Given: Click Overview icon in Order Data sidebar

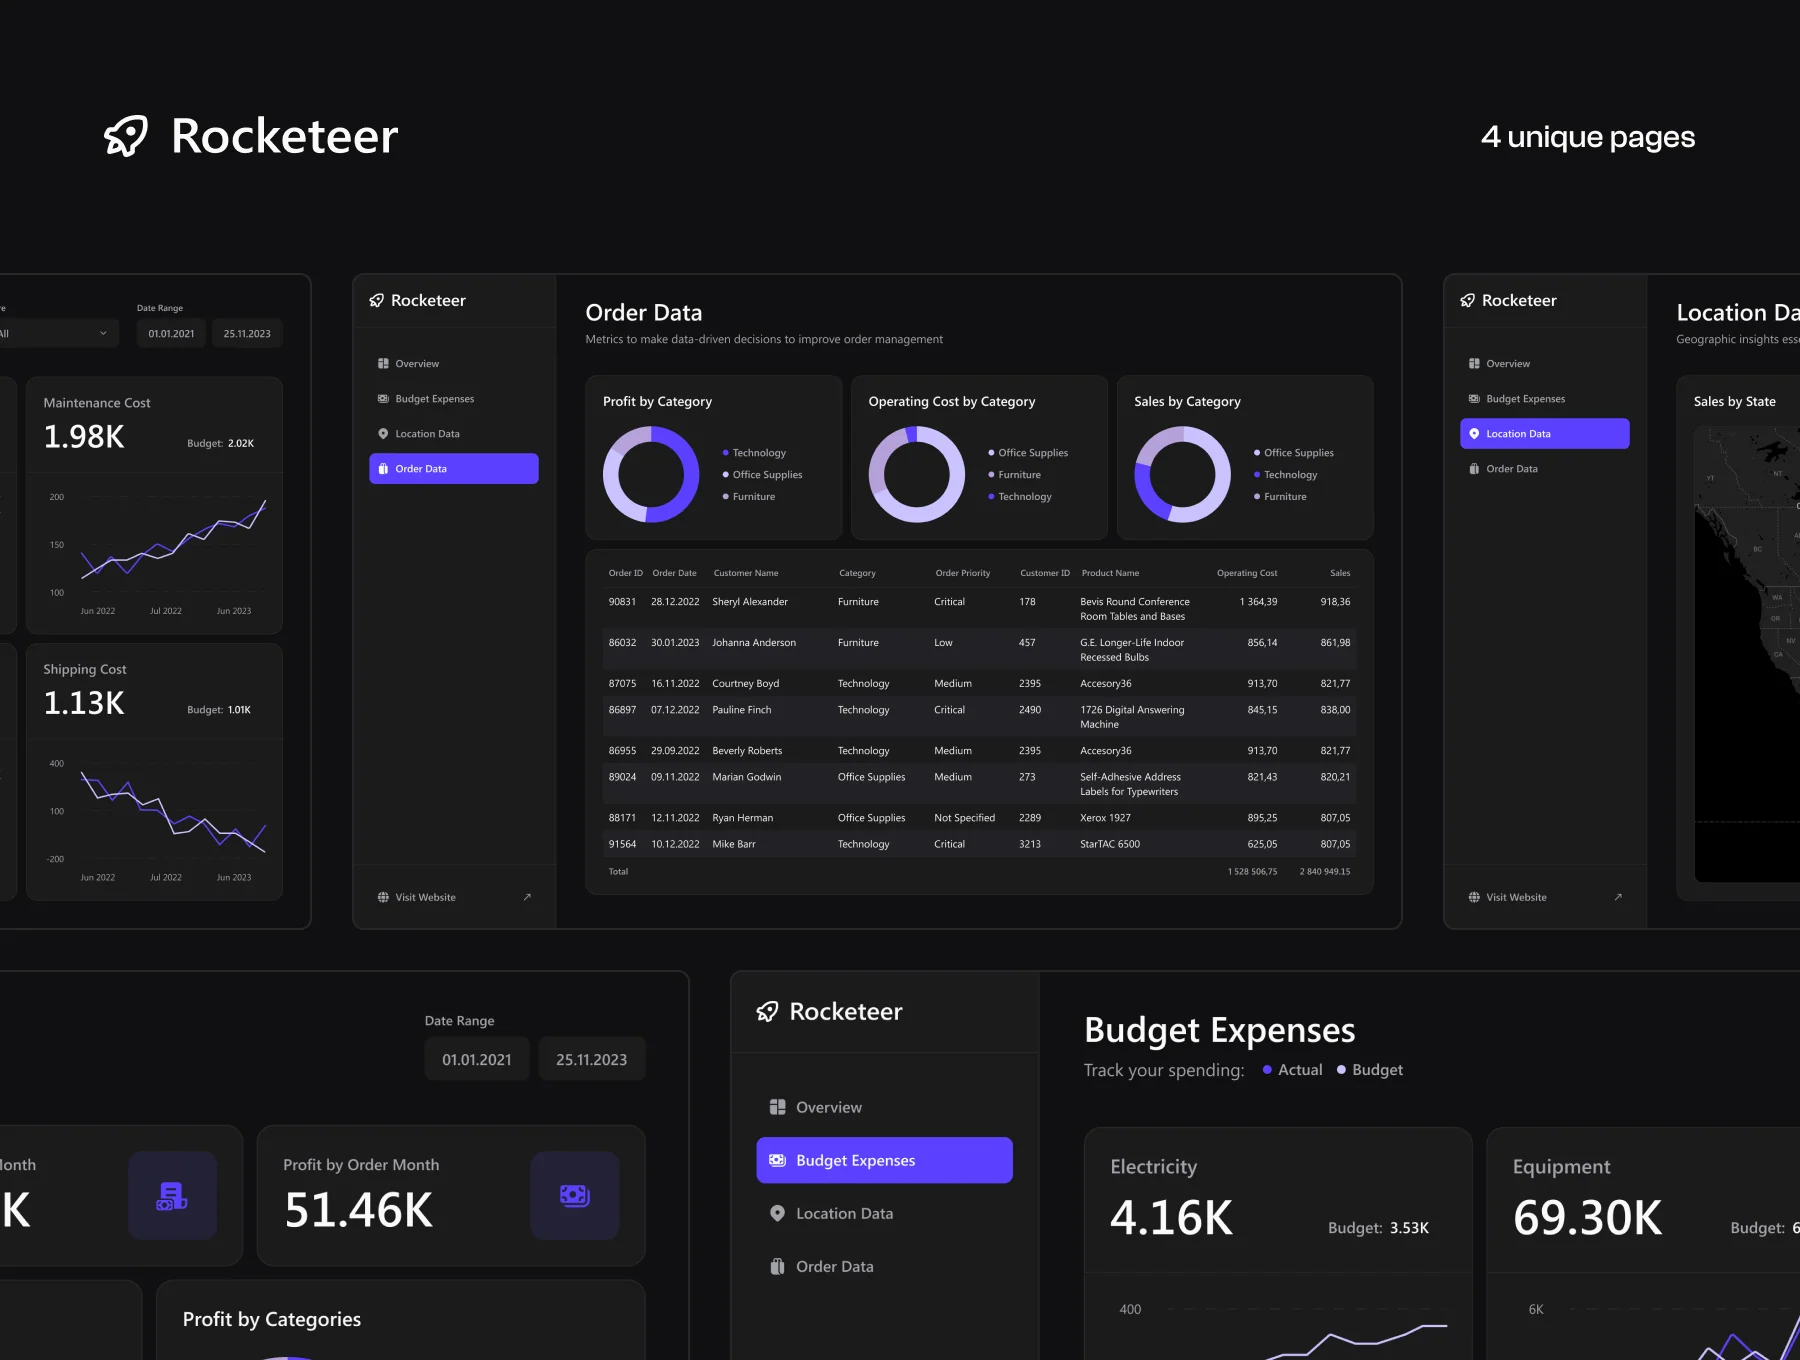Looking at the screenshot, I should pos(383,364).
